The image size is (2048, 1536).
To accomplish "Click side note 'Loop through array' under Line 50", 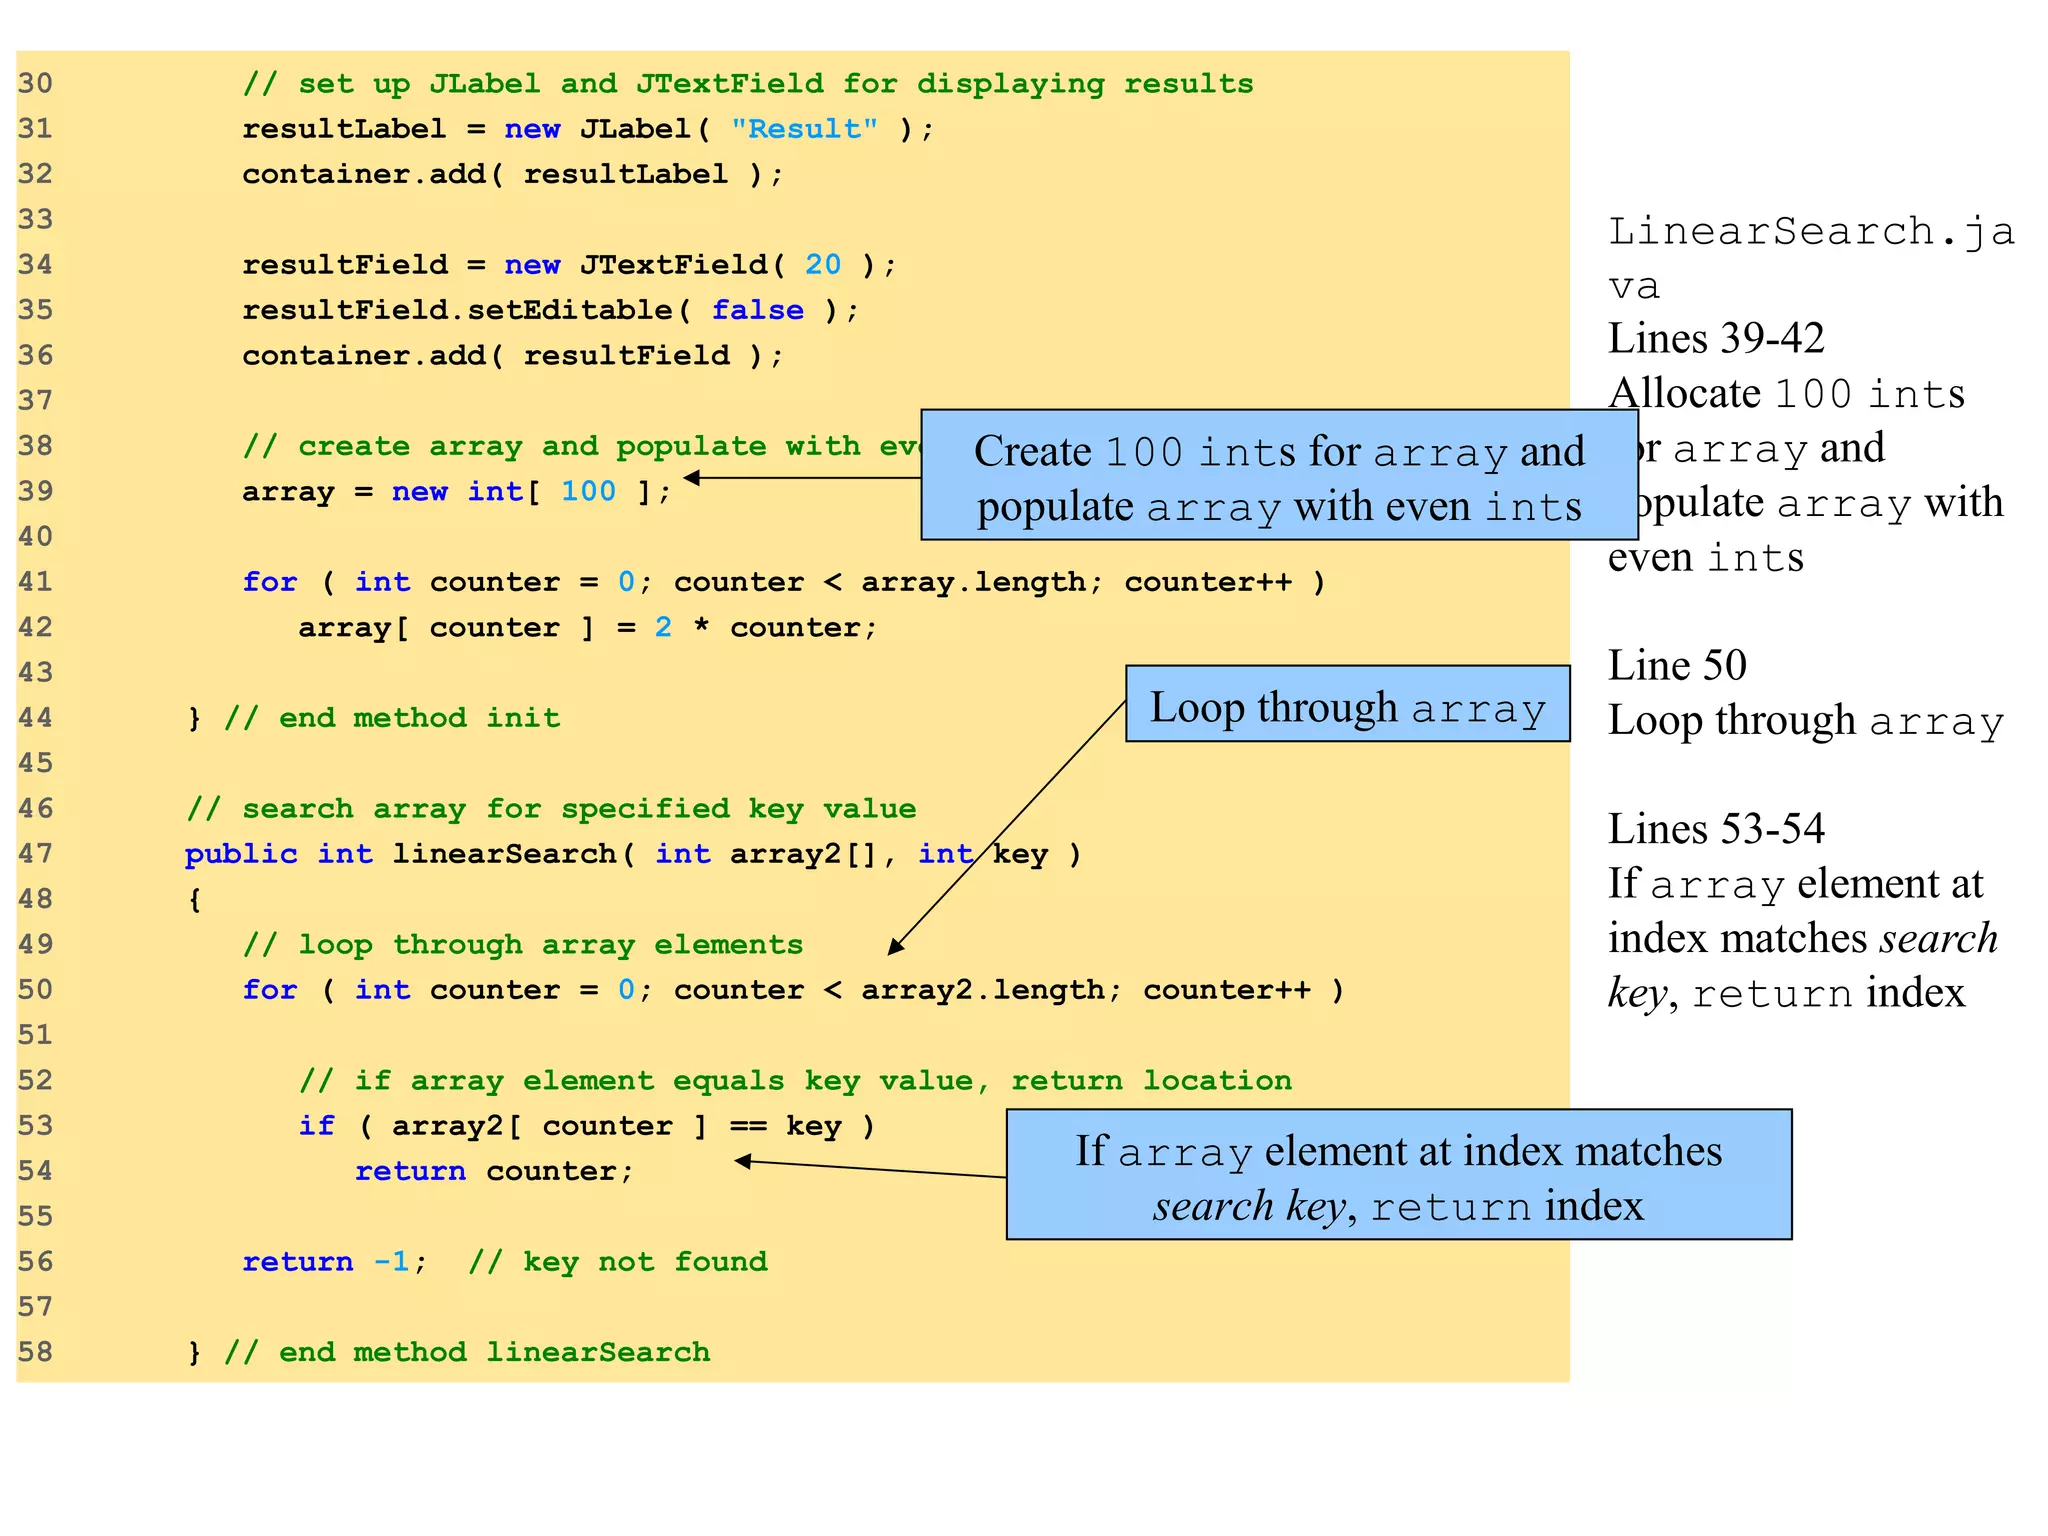I will [1806, 720].
